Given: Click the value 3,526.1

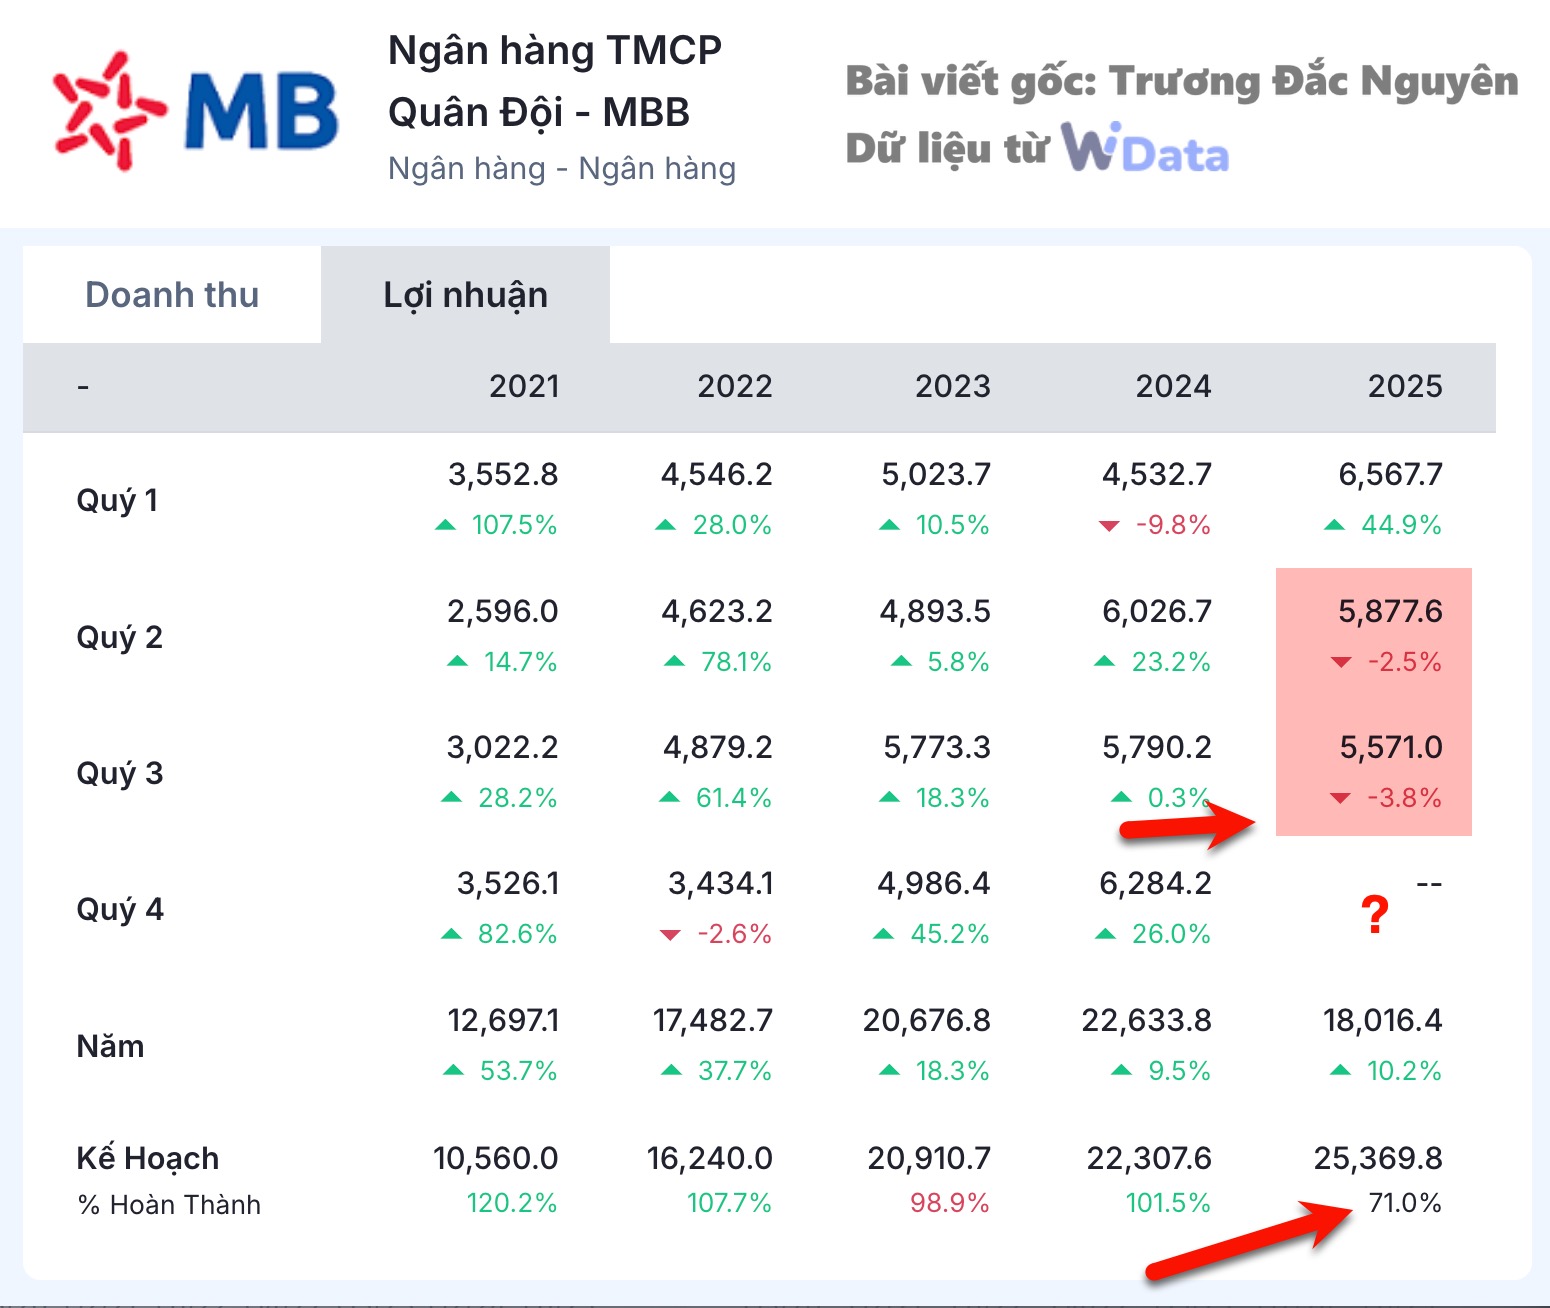Looking at the screenshot, I should click(508, 883).
